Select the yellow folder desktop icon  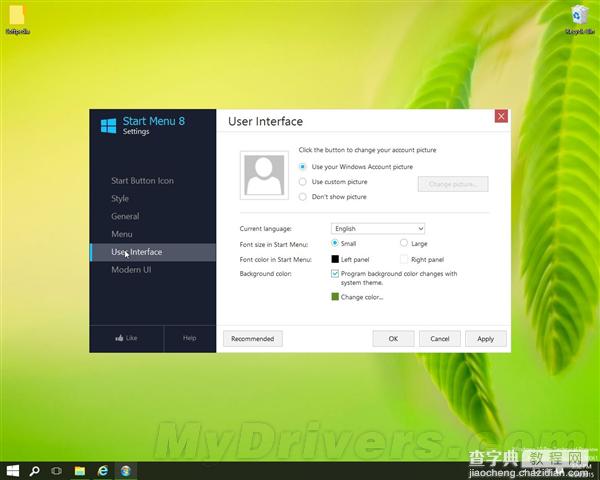17,20
